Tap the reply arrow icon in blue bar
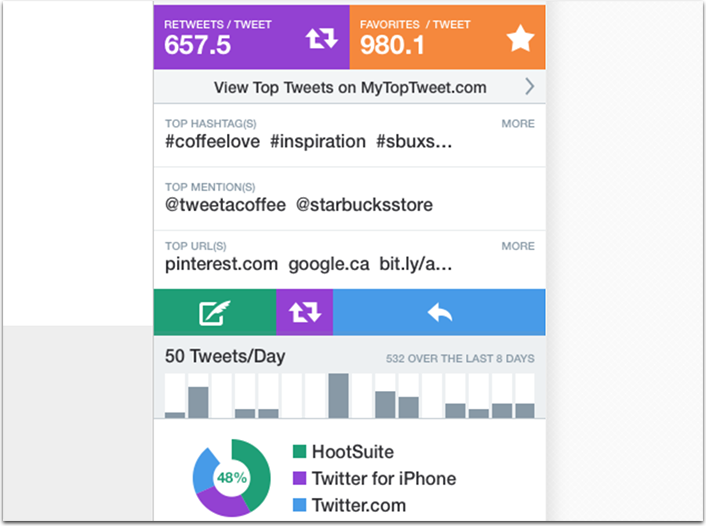Screen dimensions: 706x526 (439, 312)
